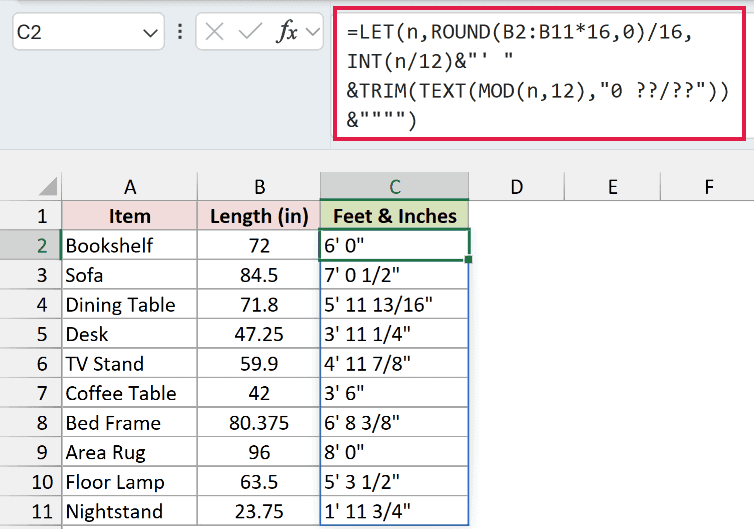Click the length value 63.5

259,482
